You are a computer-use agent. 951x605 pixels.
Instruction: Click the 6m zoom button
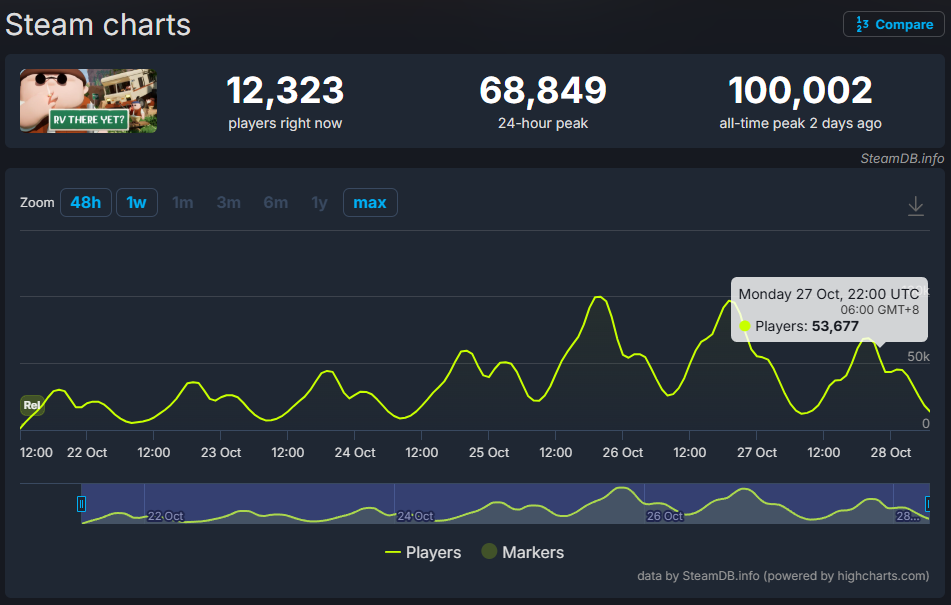pyautogui.click(x=276, y=203)
